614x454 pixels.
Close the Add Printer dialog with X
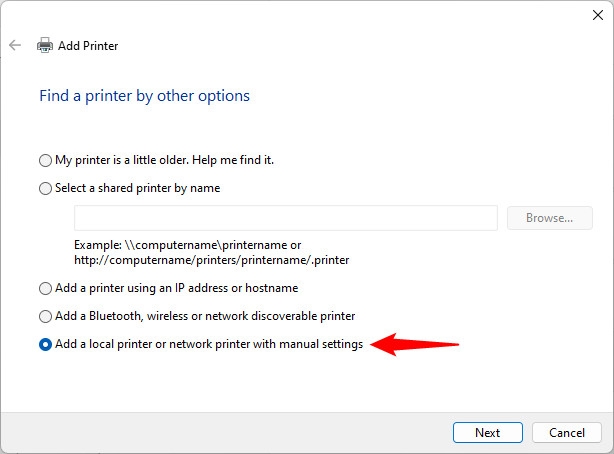pos(598,15)
